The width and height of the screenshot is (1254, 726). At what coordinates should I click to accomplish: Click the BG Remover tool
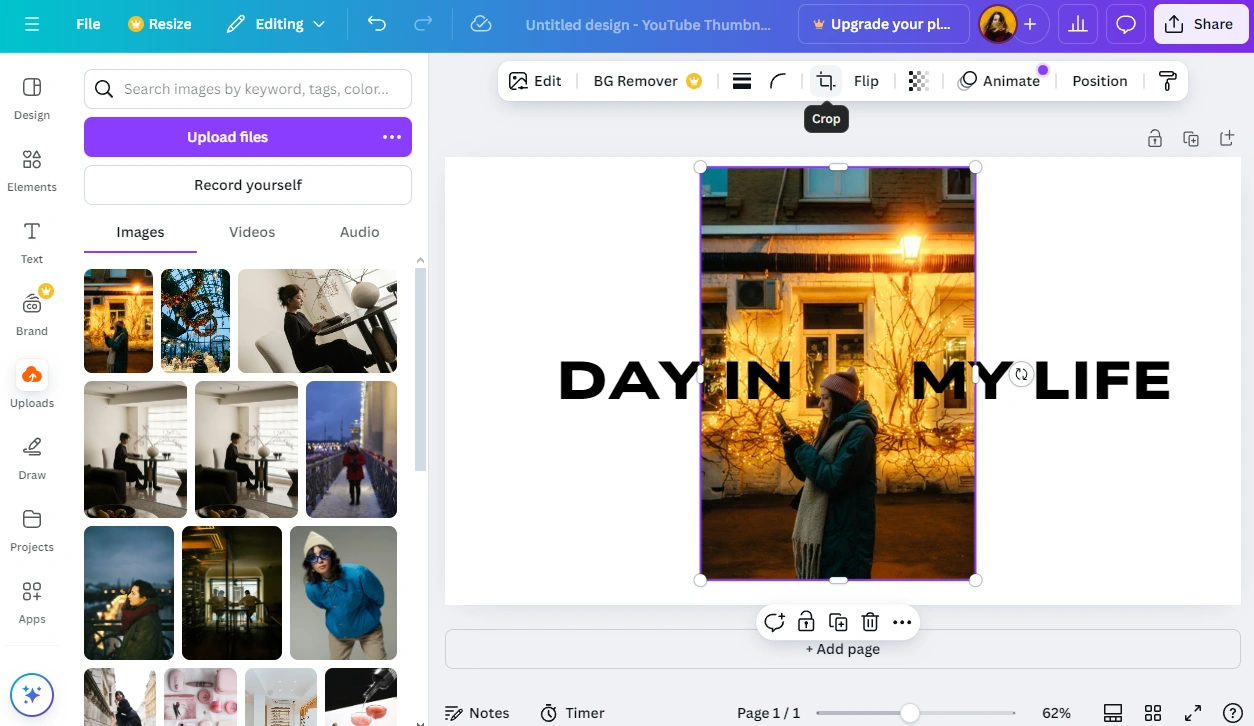[647, 81]
